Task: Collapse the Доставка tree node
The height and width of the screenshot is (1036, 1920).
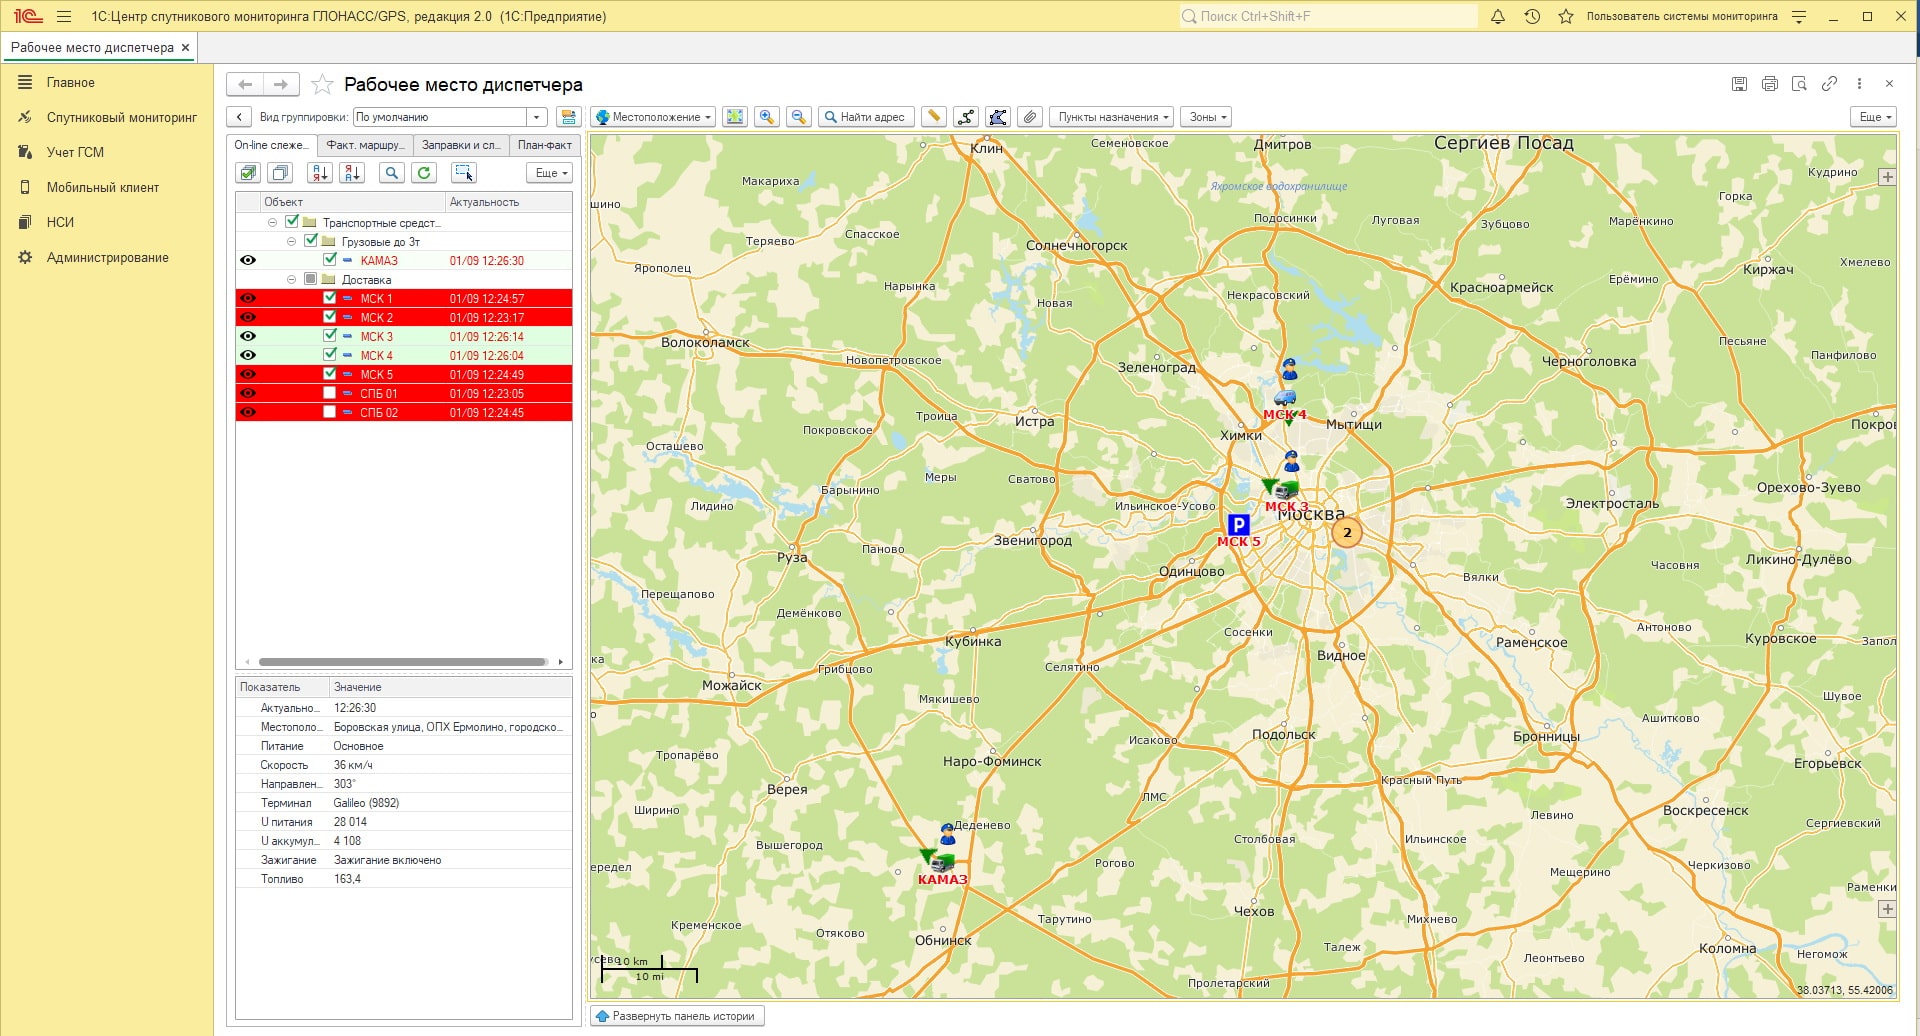Action: coord(292,279)
